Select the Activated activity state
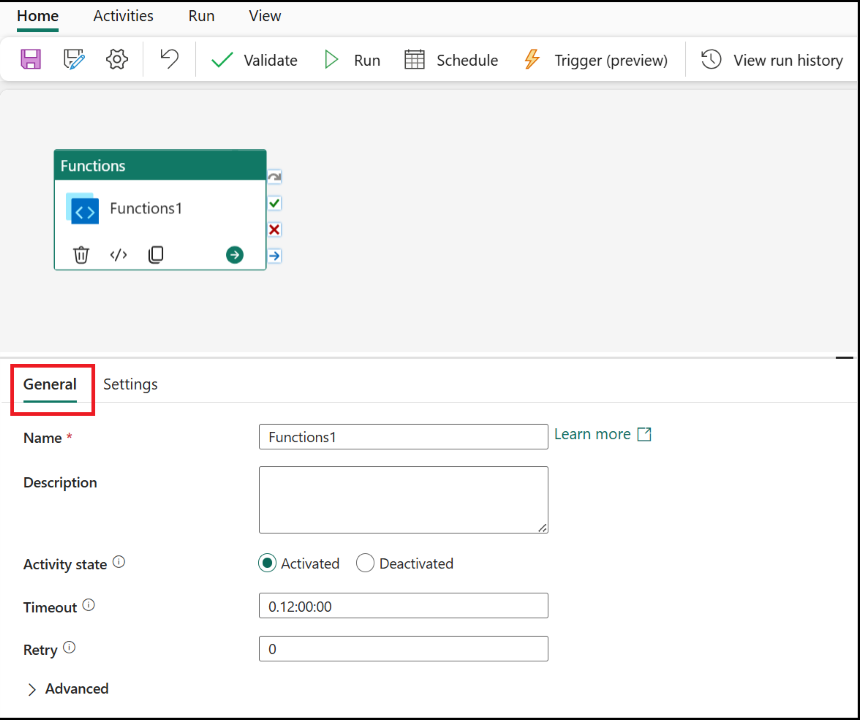 (267, 563)
